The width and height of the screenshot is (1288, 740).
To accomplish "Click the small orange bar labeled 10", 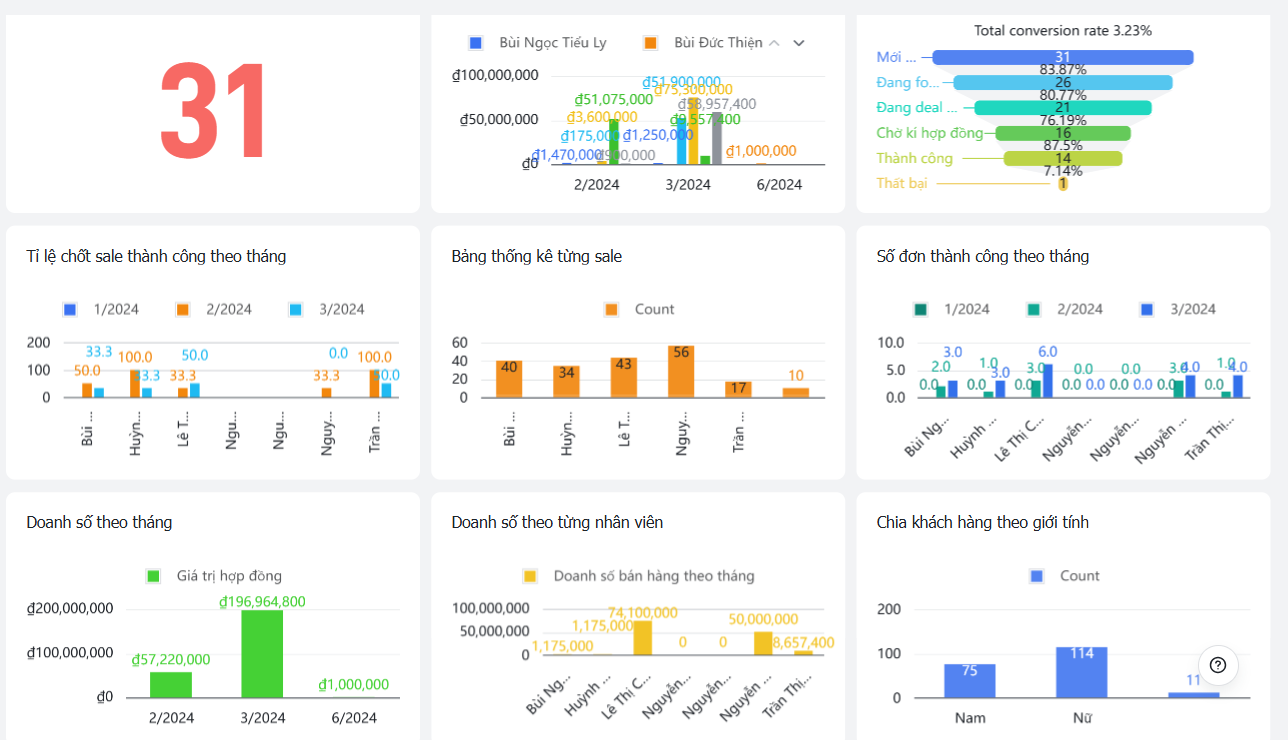I will click(796, 392).
